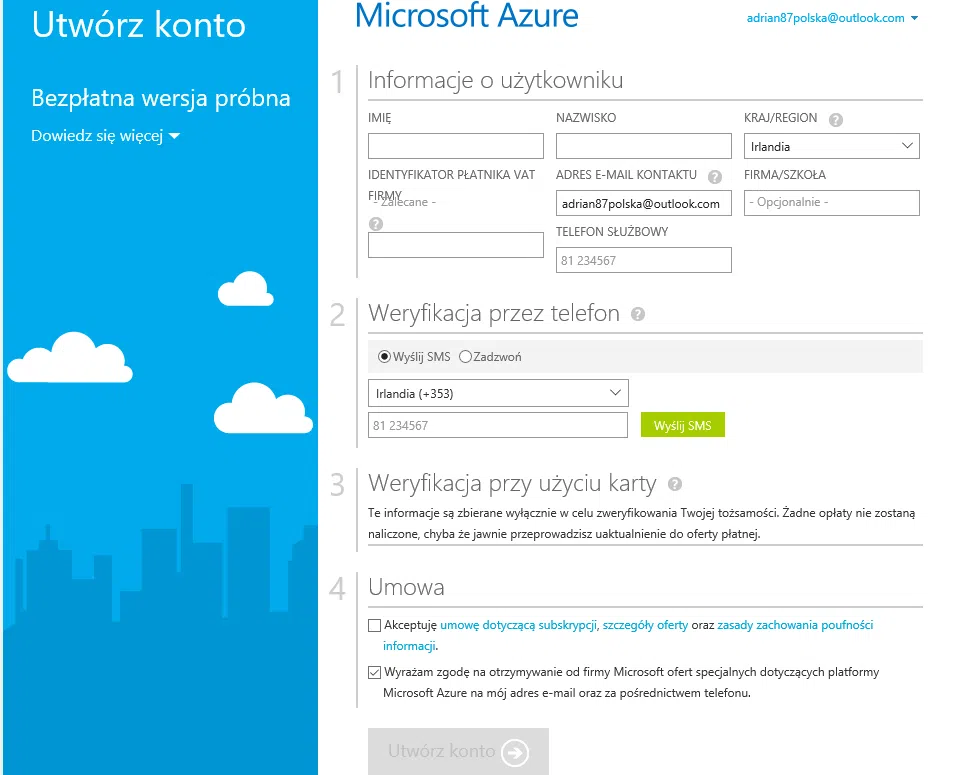Click the Nazwisko input field

(x=643, y=147)
